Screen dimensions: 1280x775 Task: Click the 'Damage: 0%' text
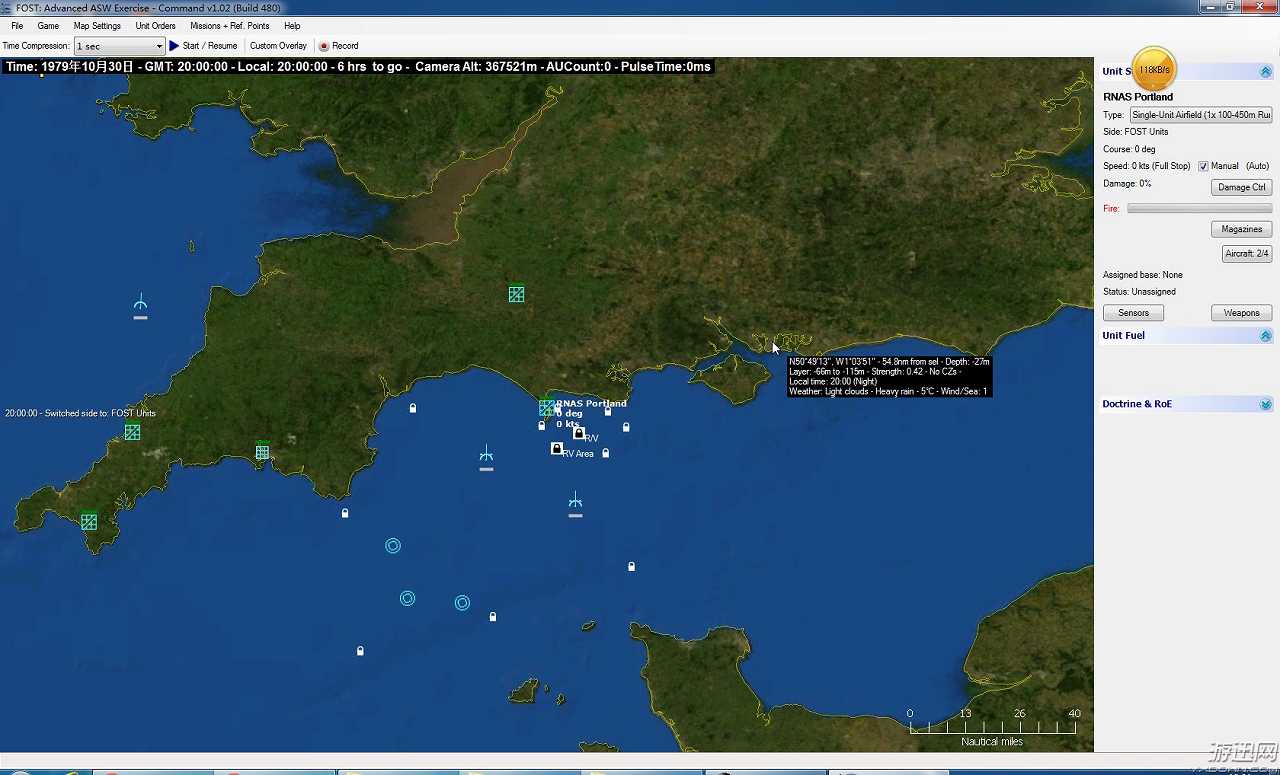pos(1127,184)
